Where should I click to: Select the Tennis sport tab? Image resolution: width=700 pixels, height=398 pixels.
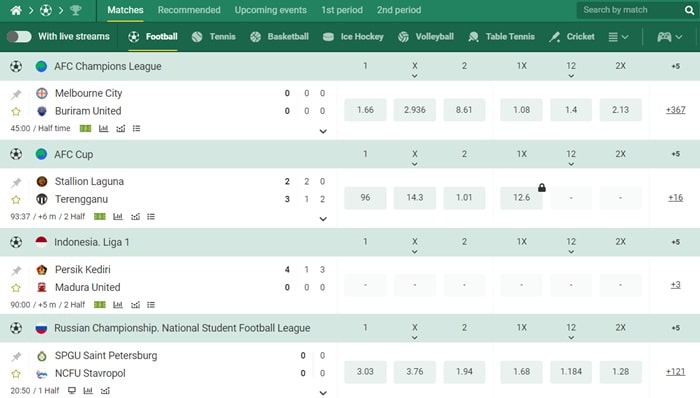[x=213, y=37]
